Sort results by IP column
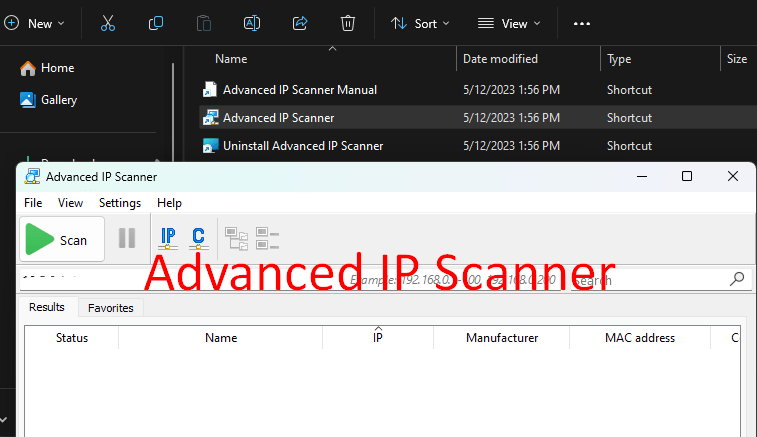This screenshot has height=437, width=757. click(x=378, y=338)
